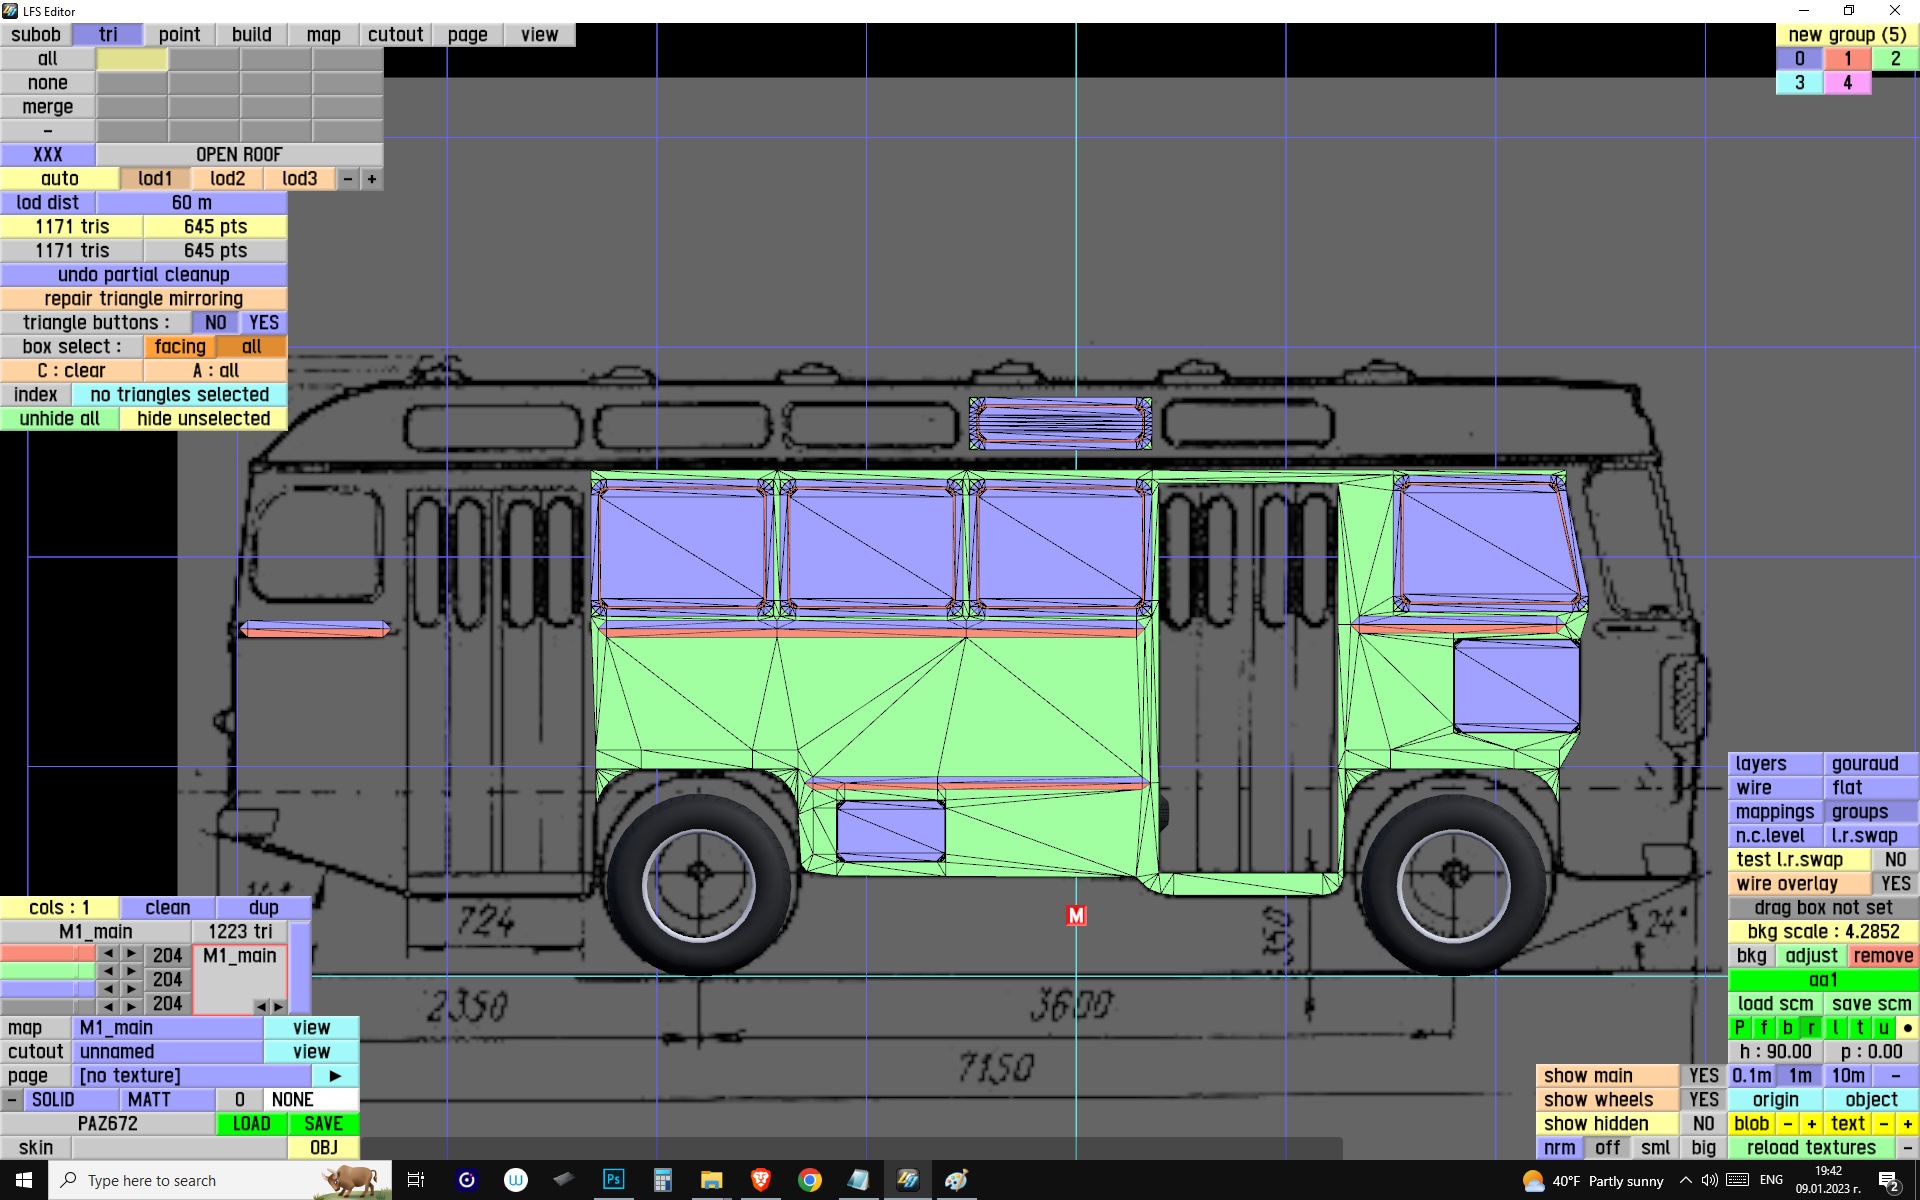Set triangle buttons to NO
Image resolution: width=1920 pixels, height=1200 pixels.
click(x=215, y=323)
